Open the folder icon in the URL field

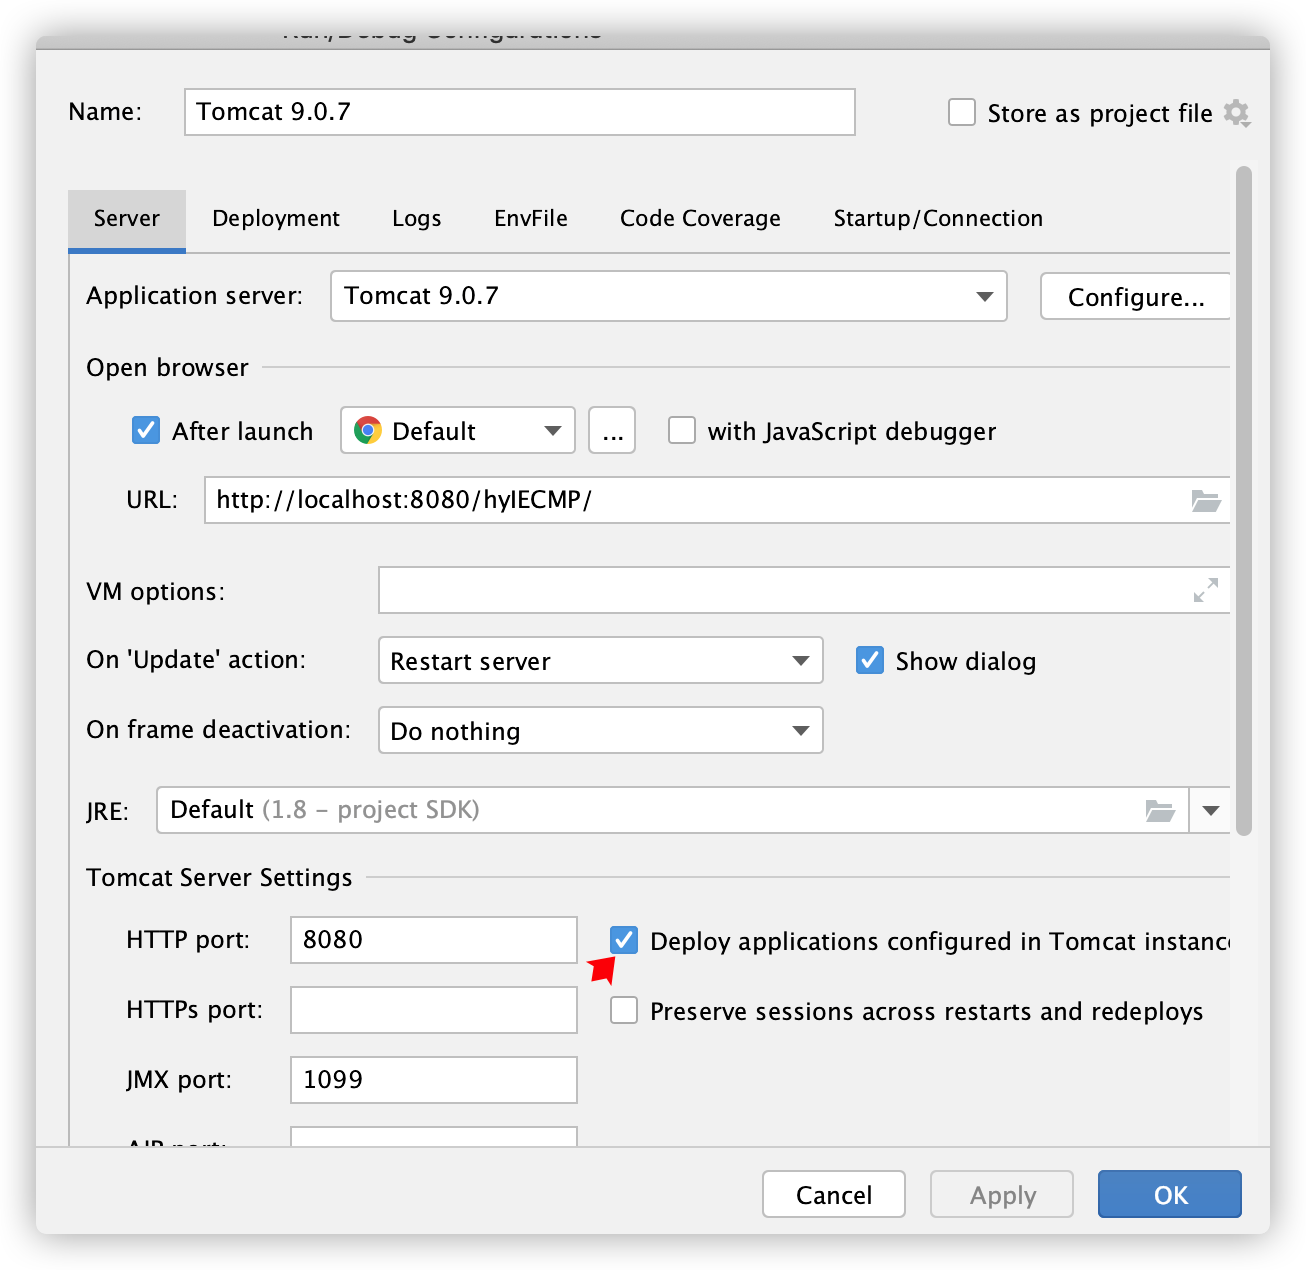point(1206,501)
